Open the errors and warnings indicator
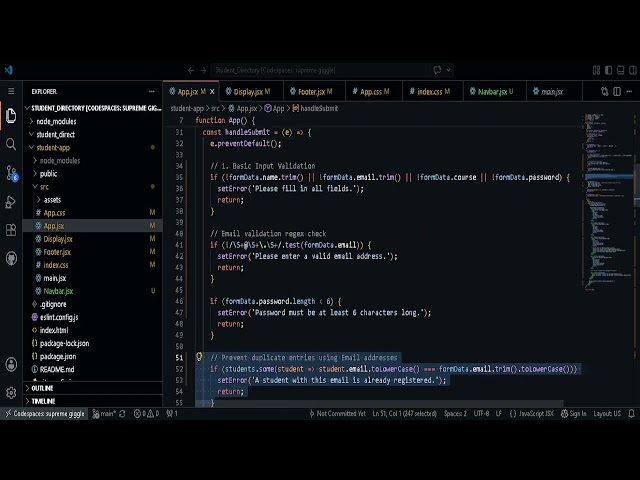The width and height of the screenshot is (640, 480). click(146, 413)
